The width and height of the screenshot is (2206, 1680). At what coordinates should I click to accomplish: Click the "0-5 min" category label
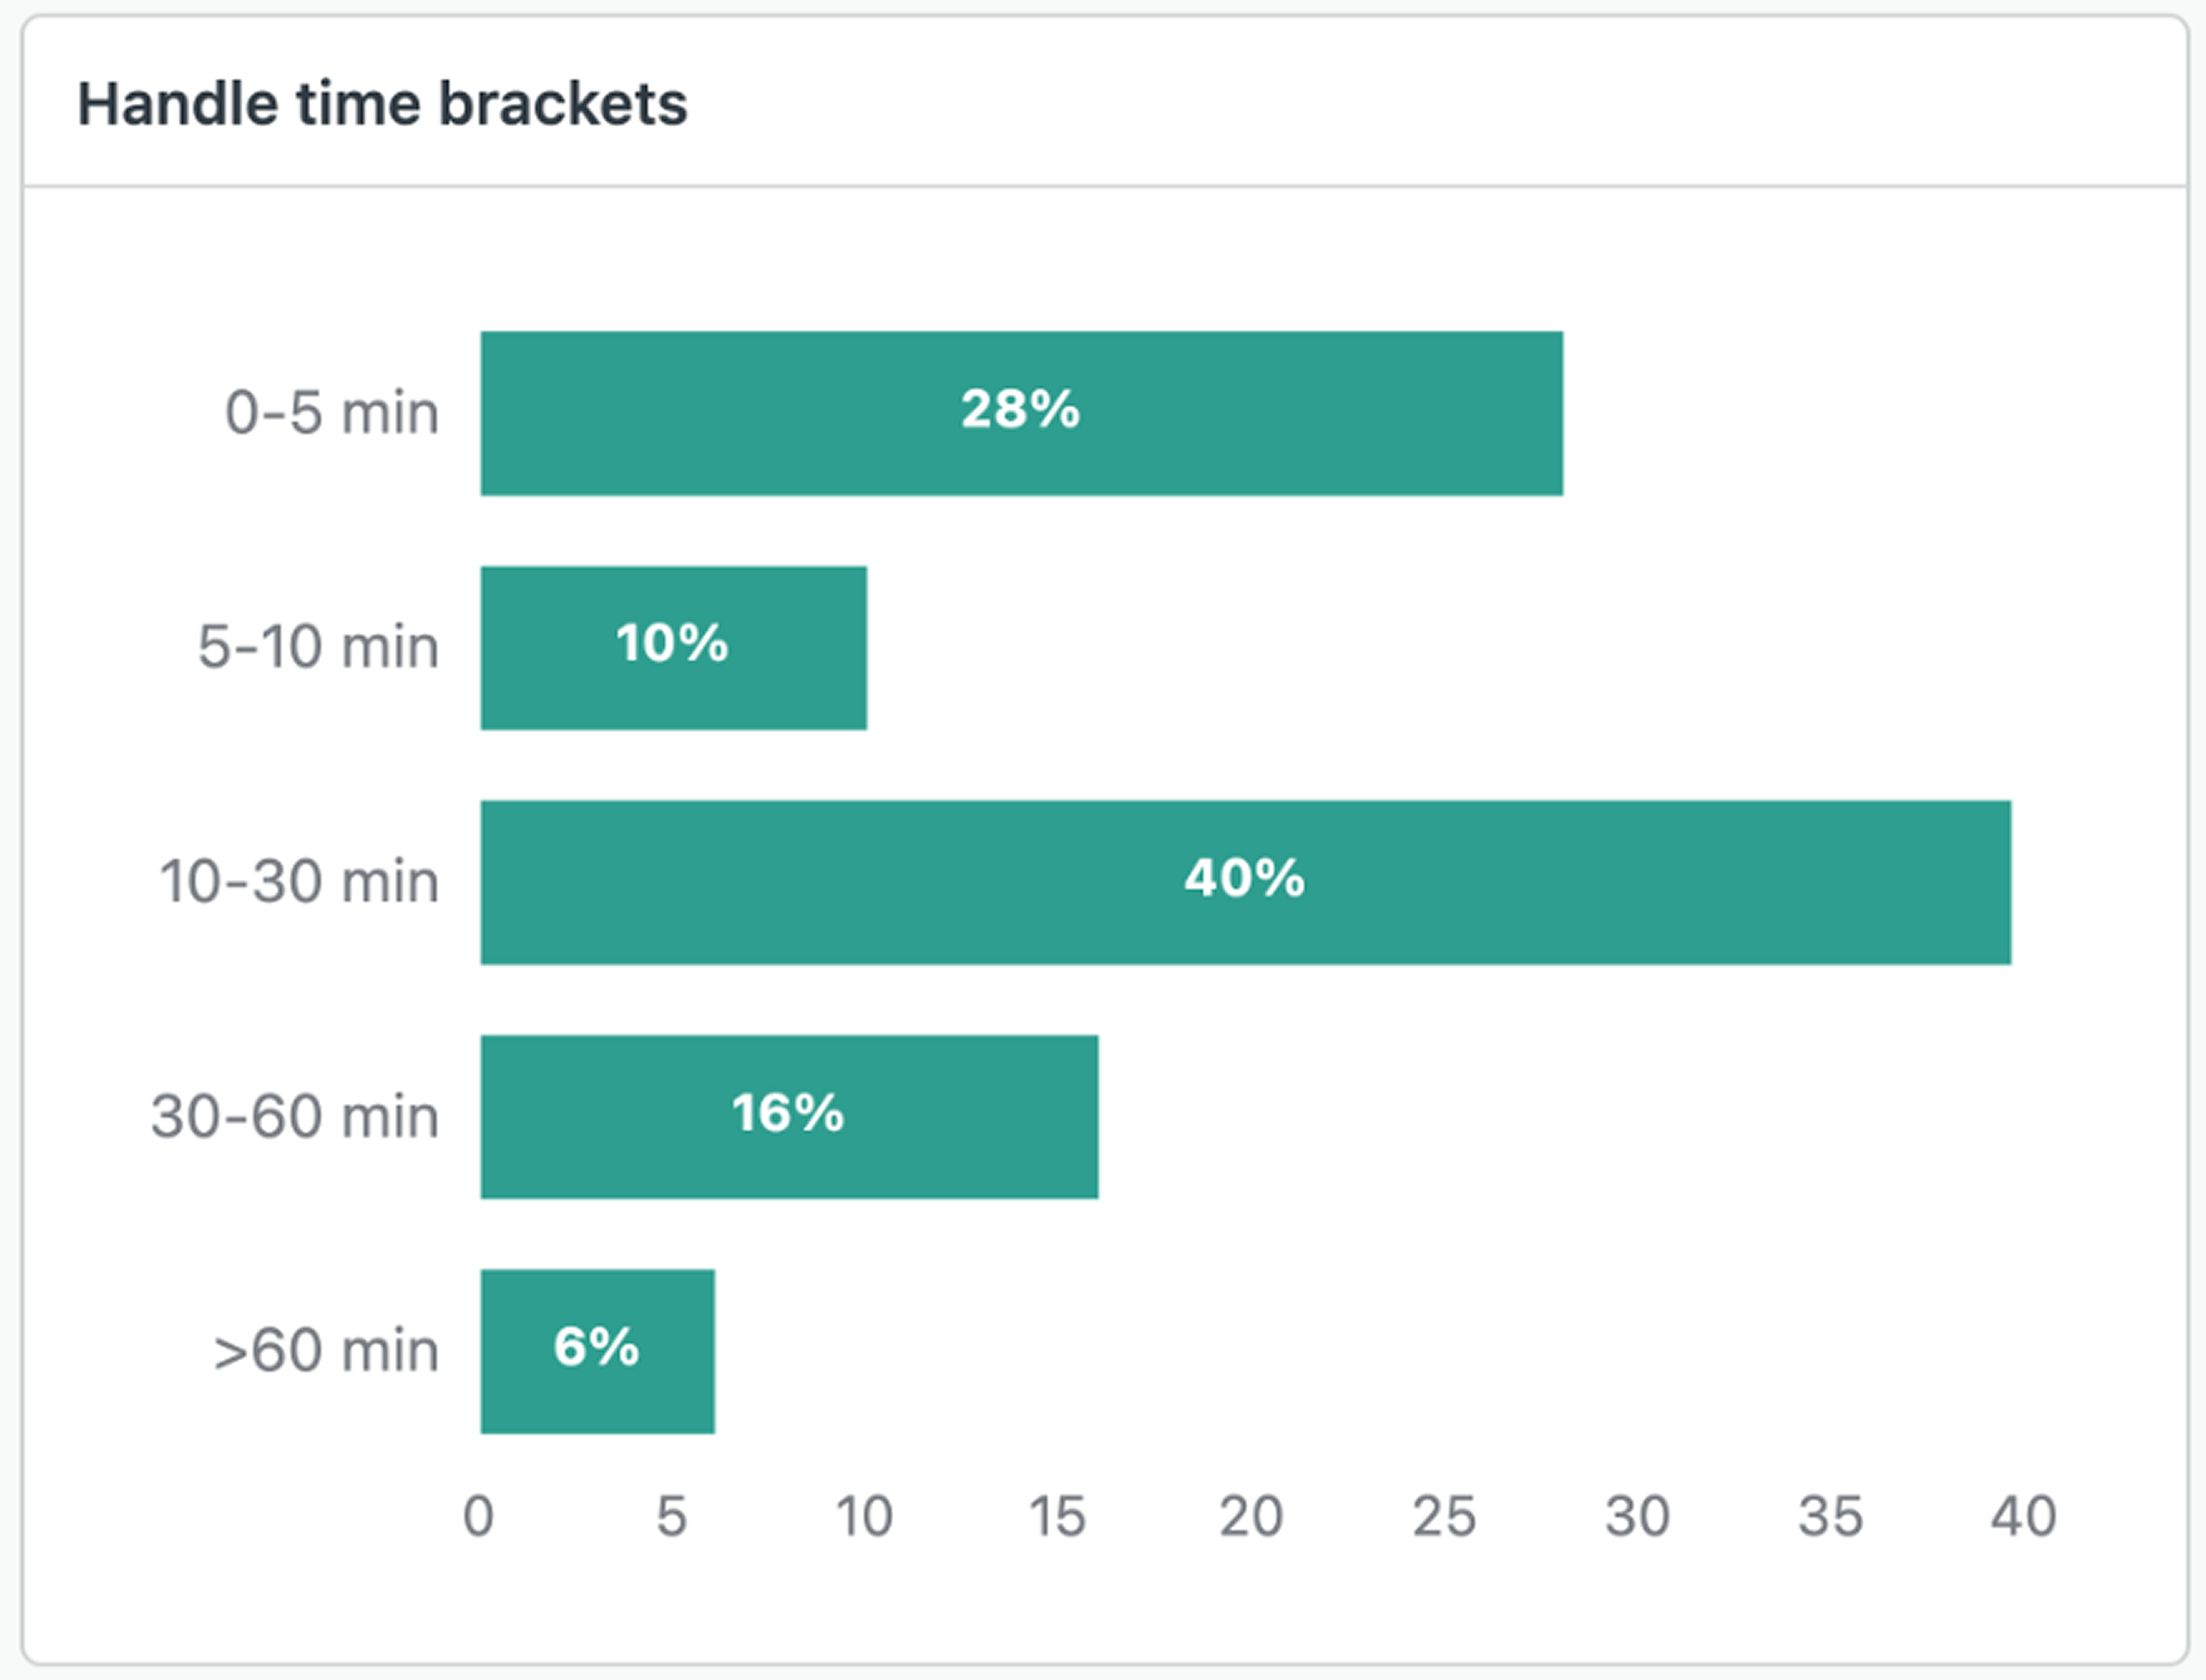pyautogui.click(x=332, y=413)
